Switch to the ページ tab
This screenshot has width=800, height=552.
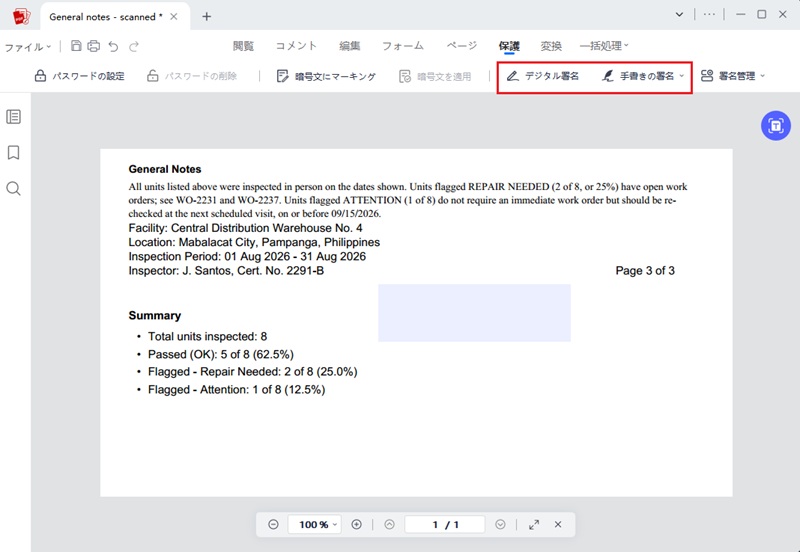coord(462,46)
